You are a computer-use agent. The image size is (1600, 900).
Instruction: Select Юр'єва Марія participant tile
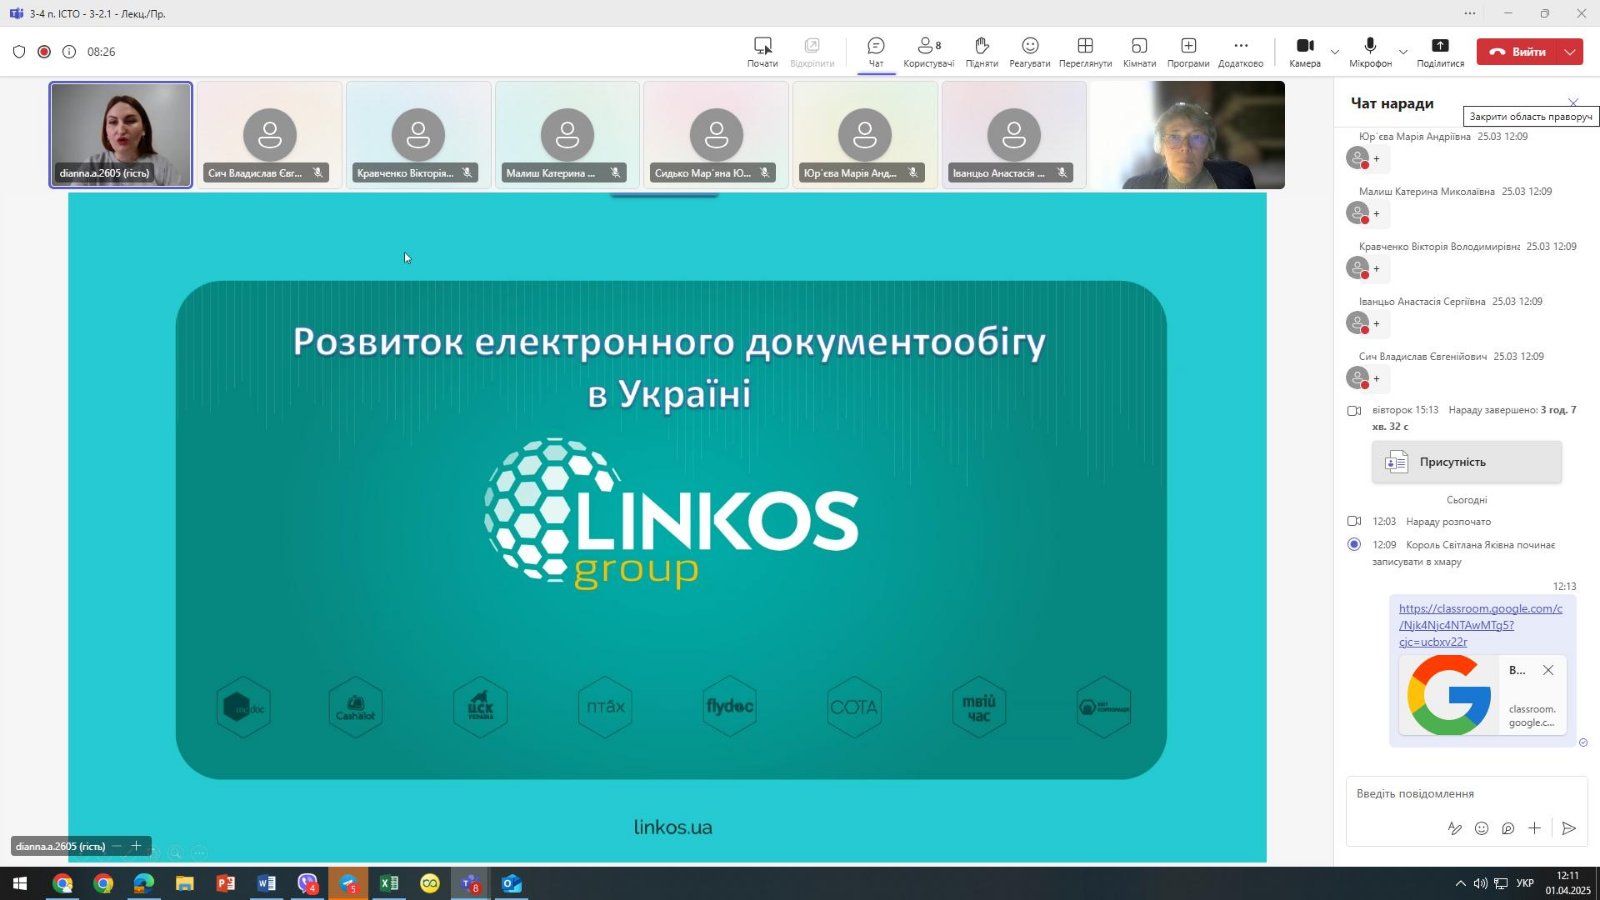(x=865, y=135)
